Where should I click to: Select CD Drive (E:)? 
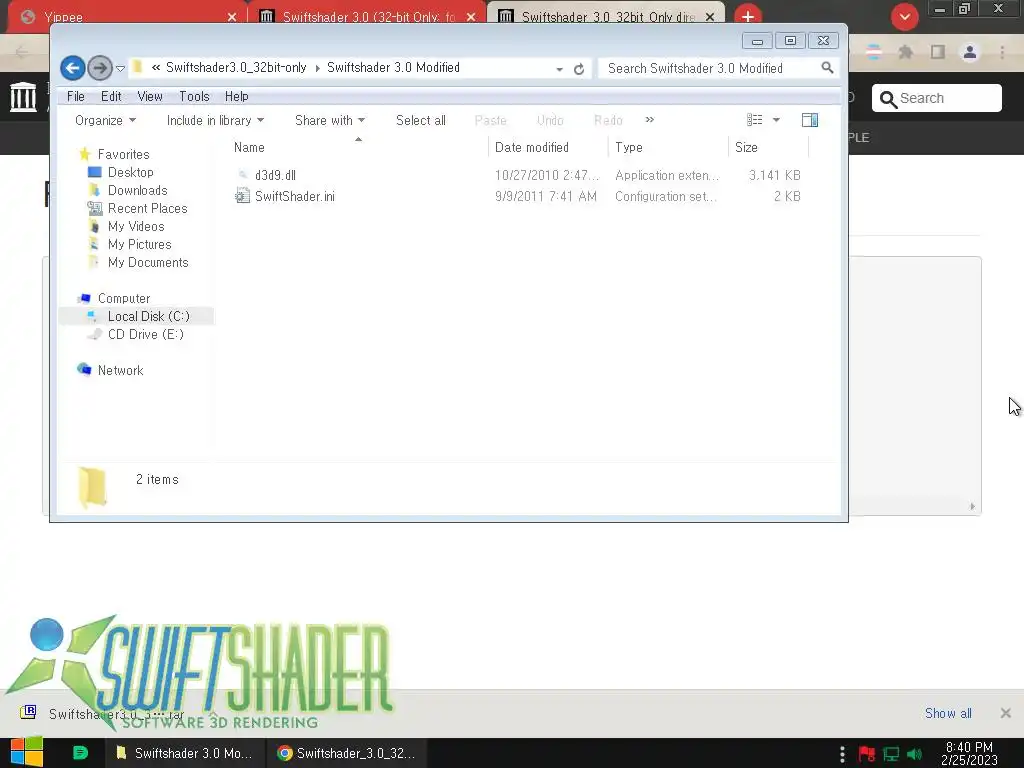pos(146,334)
